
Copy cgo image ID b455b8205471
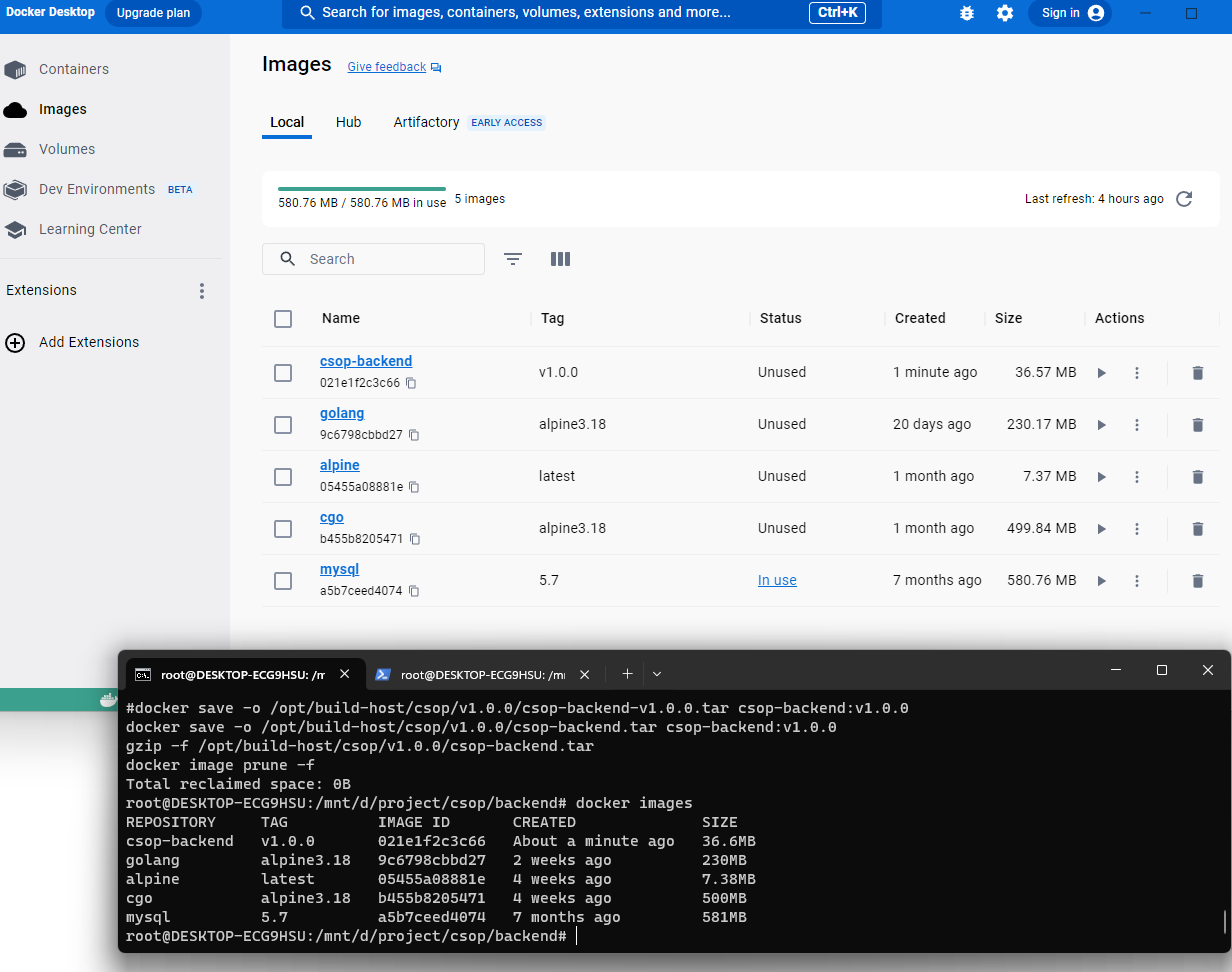[x=415, y=539]
